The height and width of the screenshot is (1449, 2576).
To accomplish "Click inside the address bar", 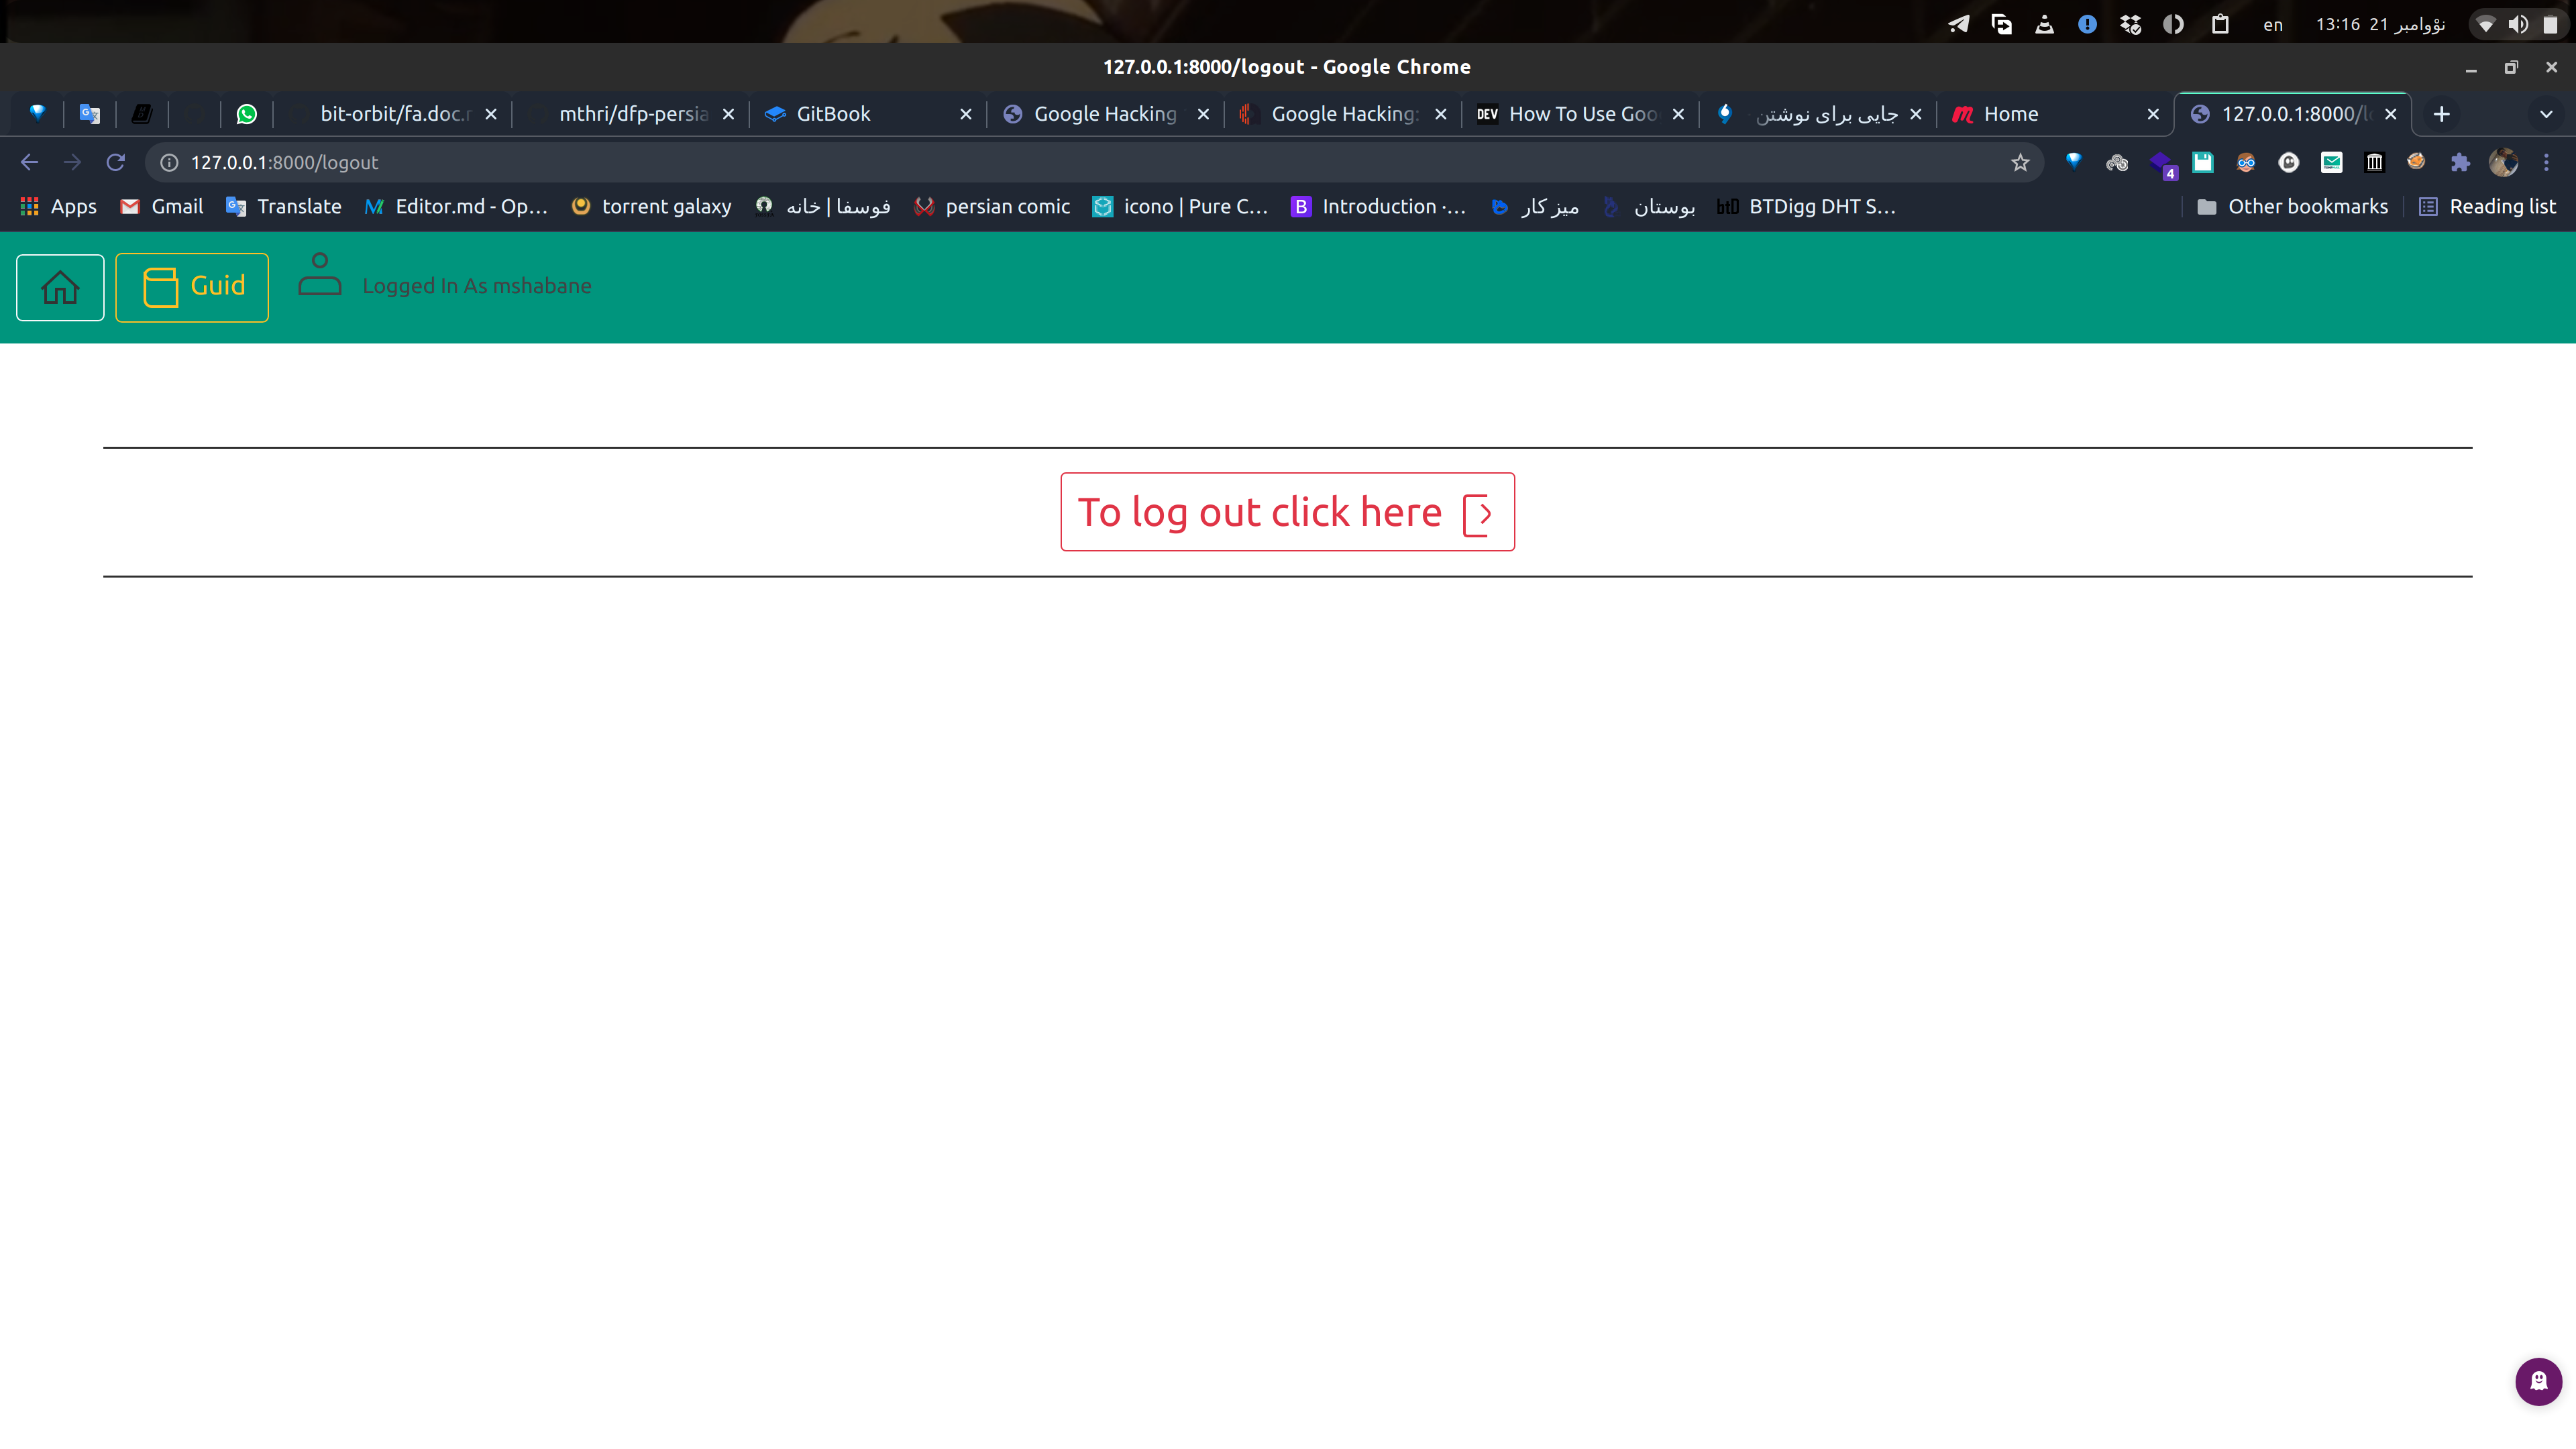I will pos(600,162).
